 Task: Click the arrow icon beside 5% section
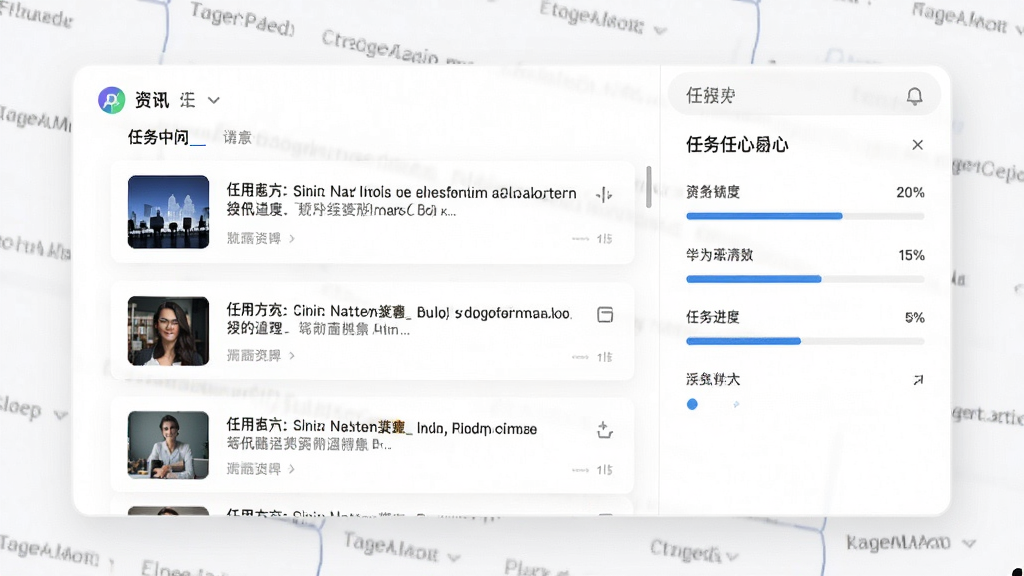[918, 379]
